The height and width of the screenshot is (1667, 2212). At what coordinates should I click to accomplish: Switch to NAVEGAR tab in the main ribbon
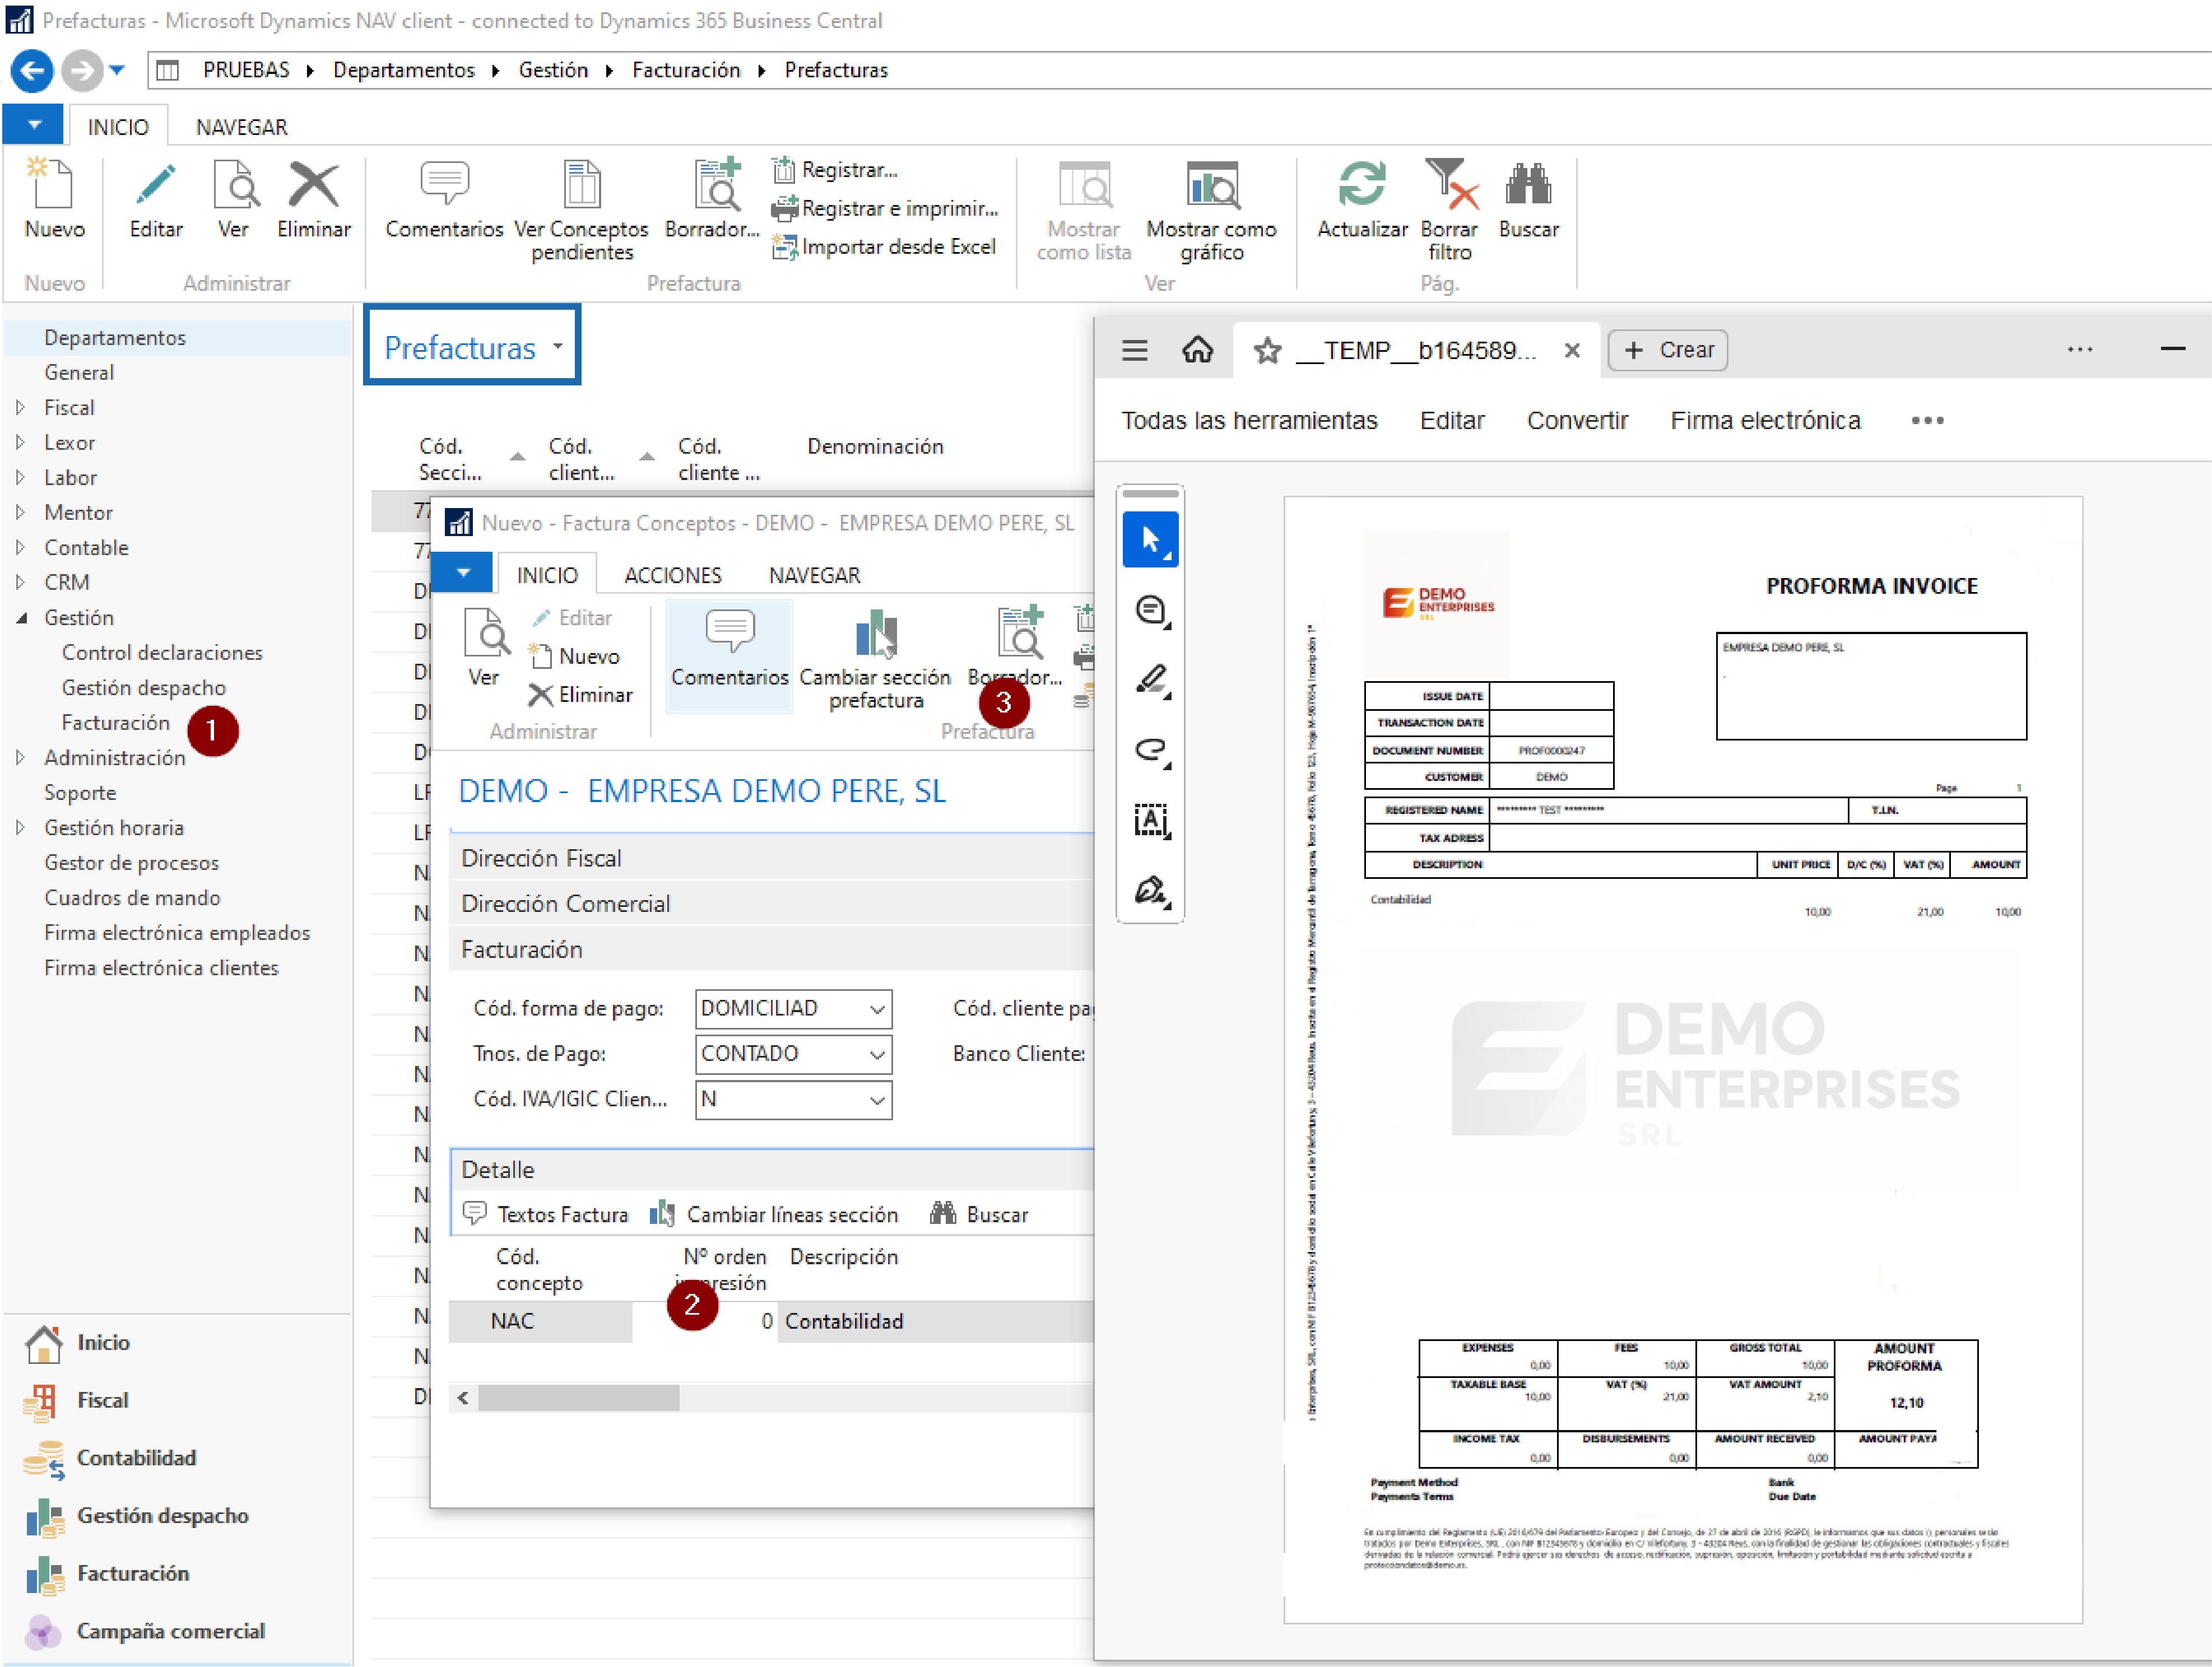tap(241, 127)
